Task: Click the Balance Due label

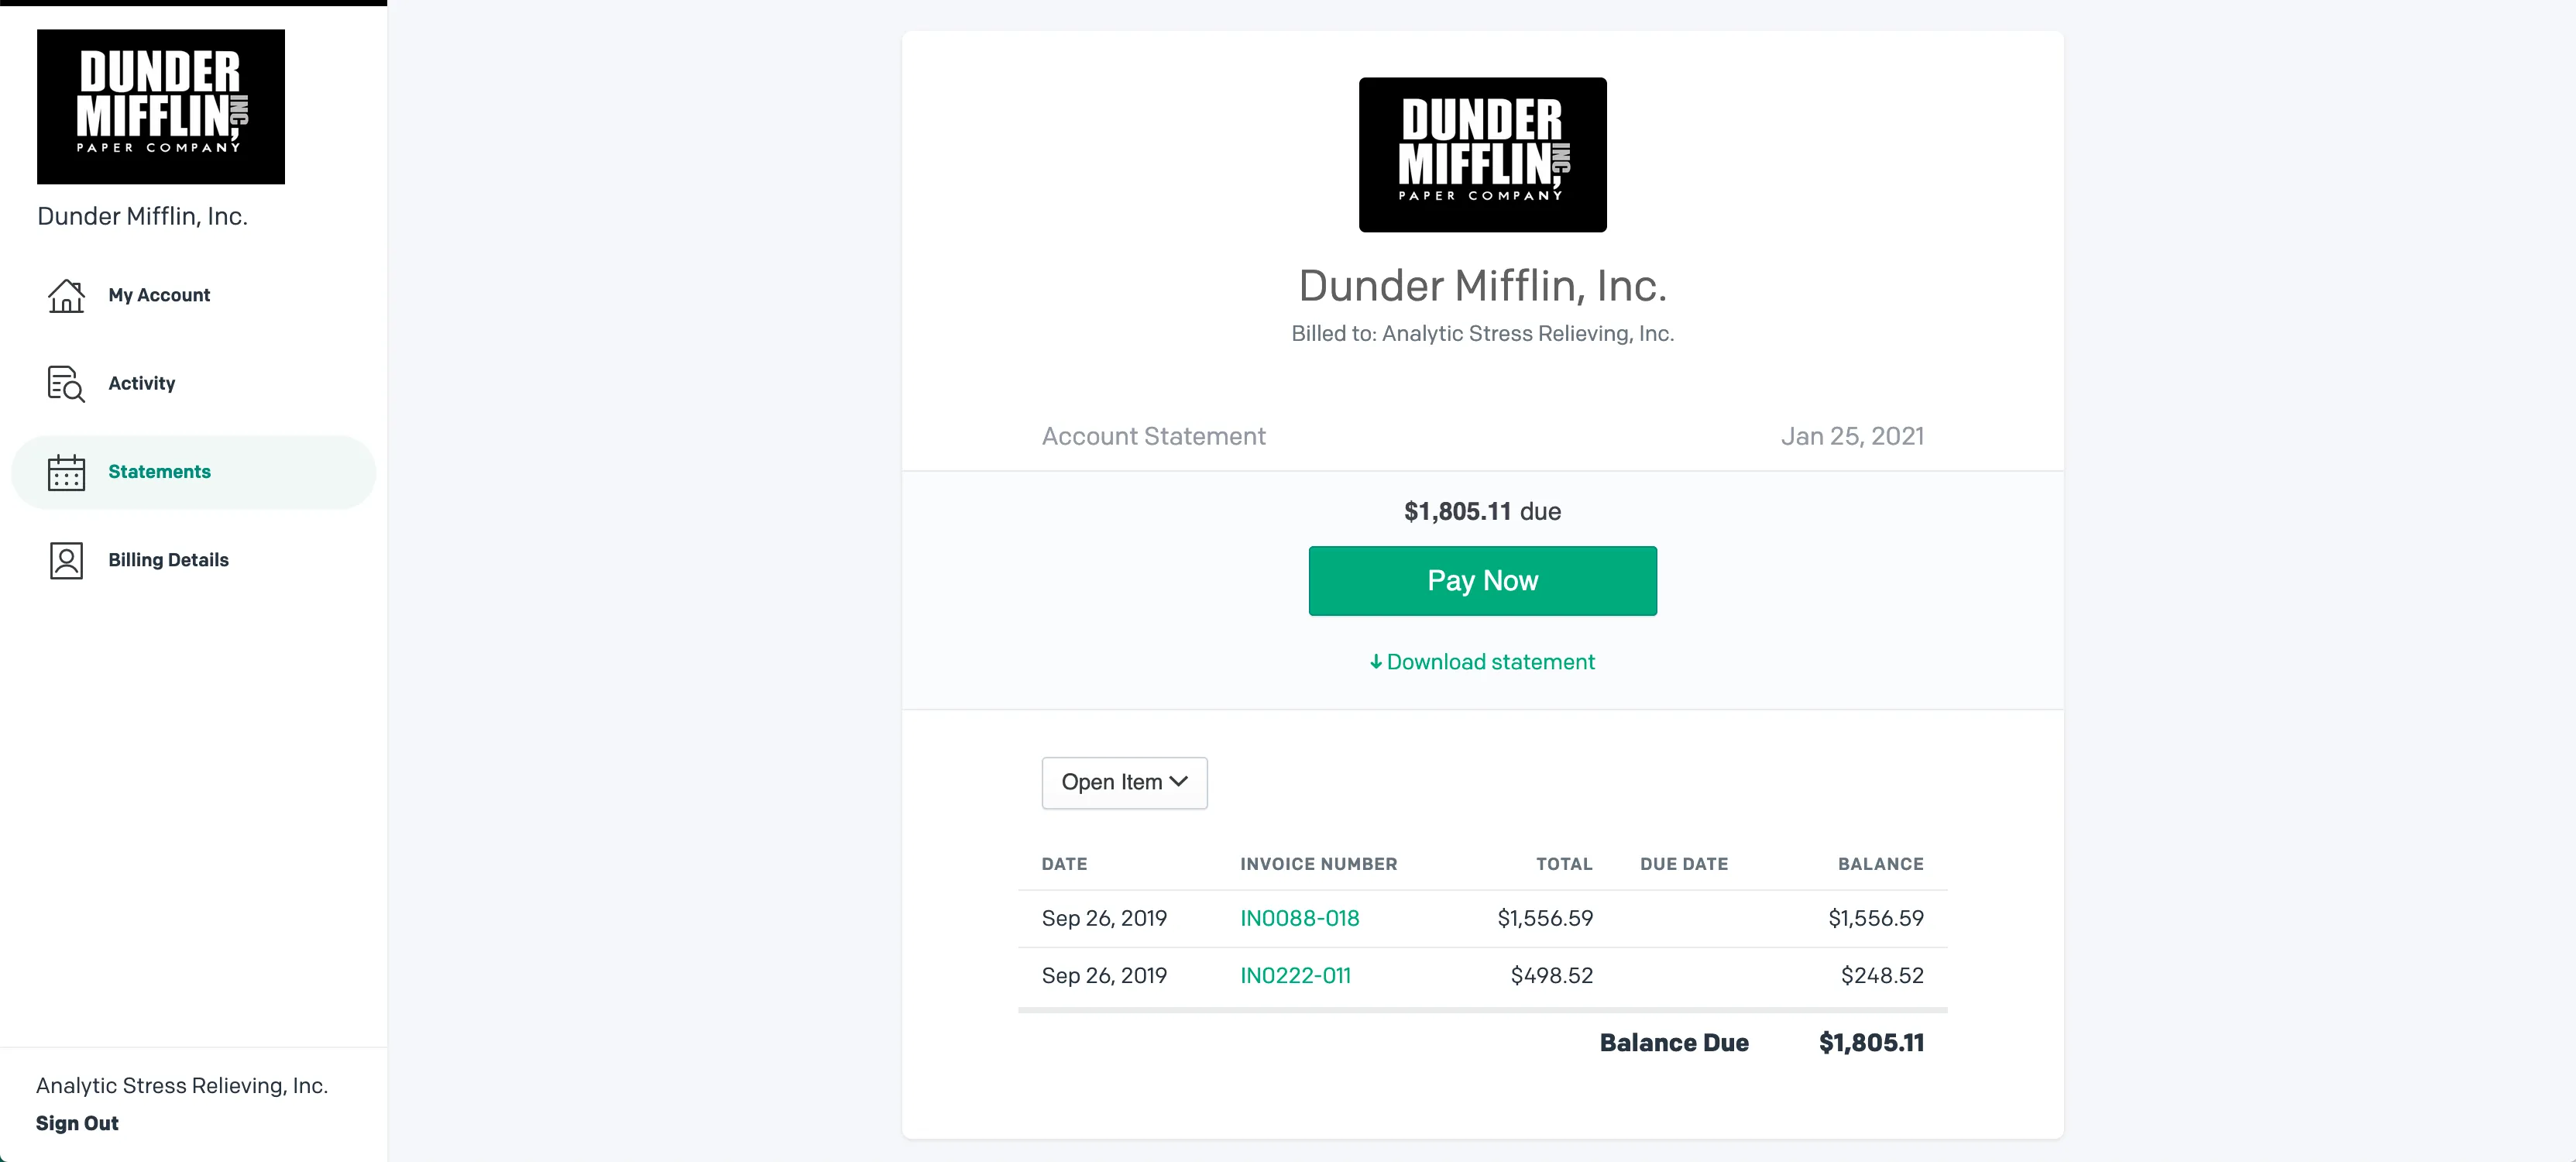Action: 1674,1043
